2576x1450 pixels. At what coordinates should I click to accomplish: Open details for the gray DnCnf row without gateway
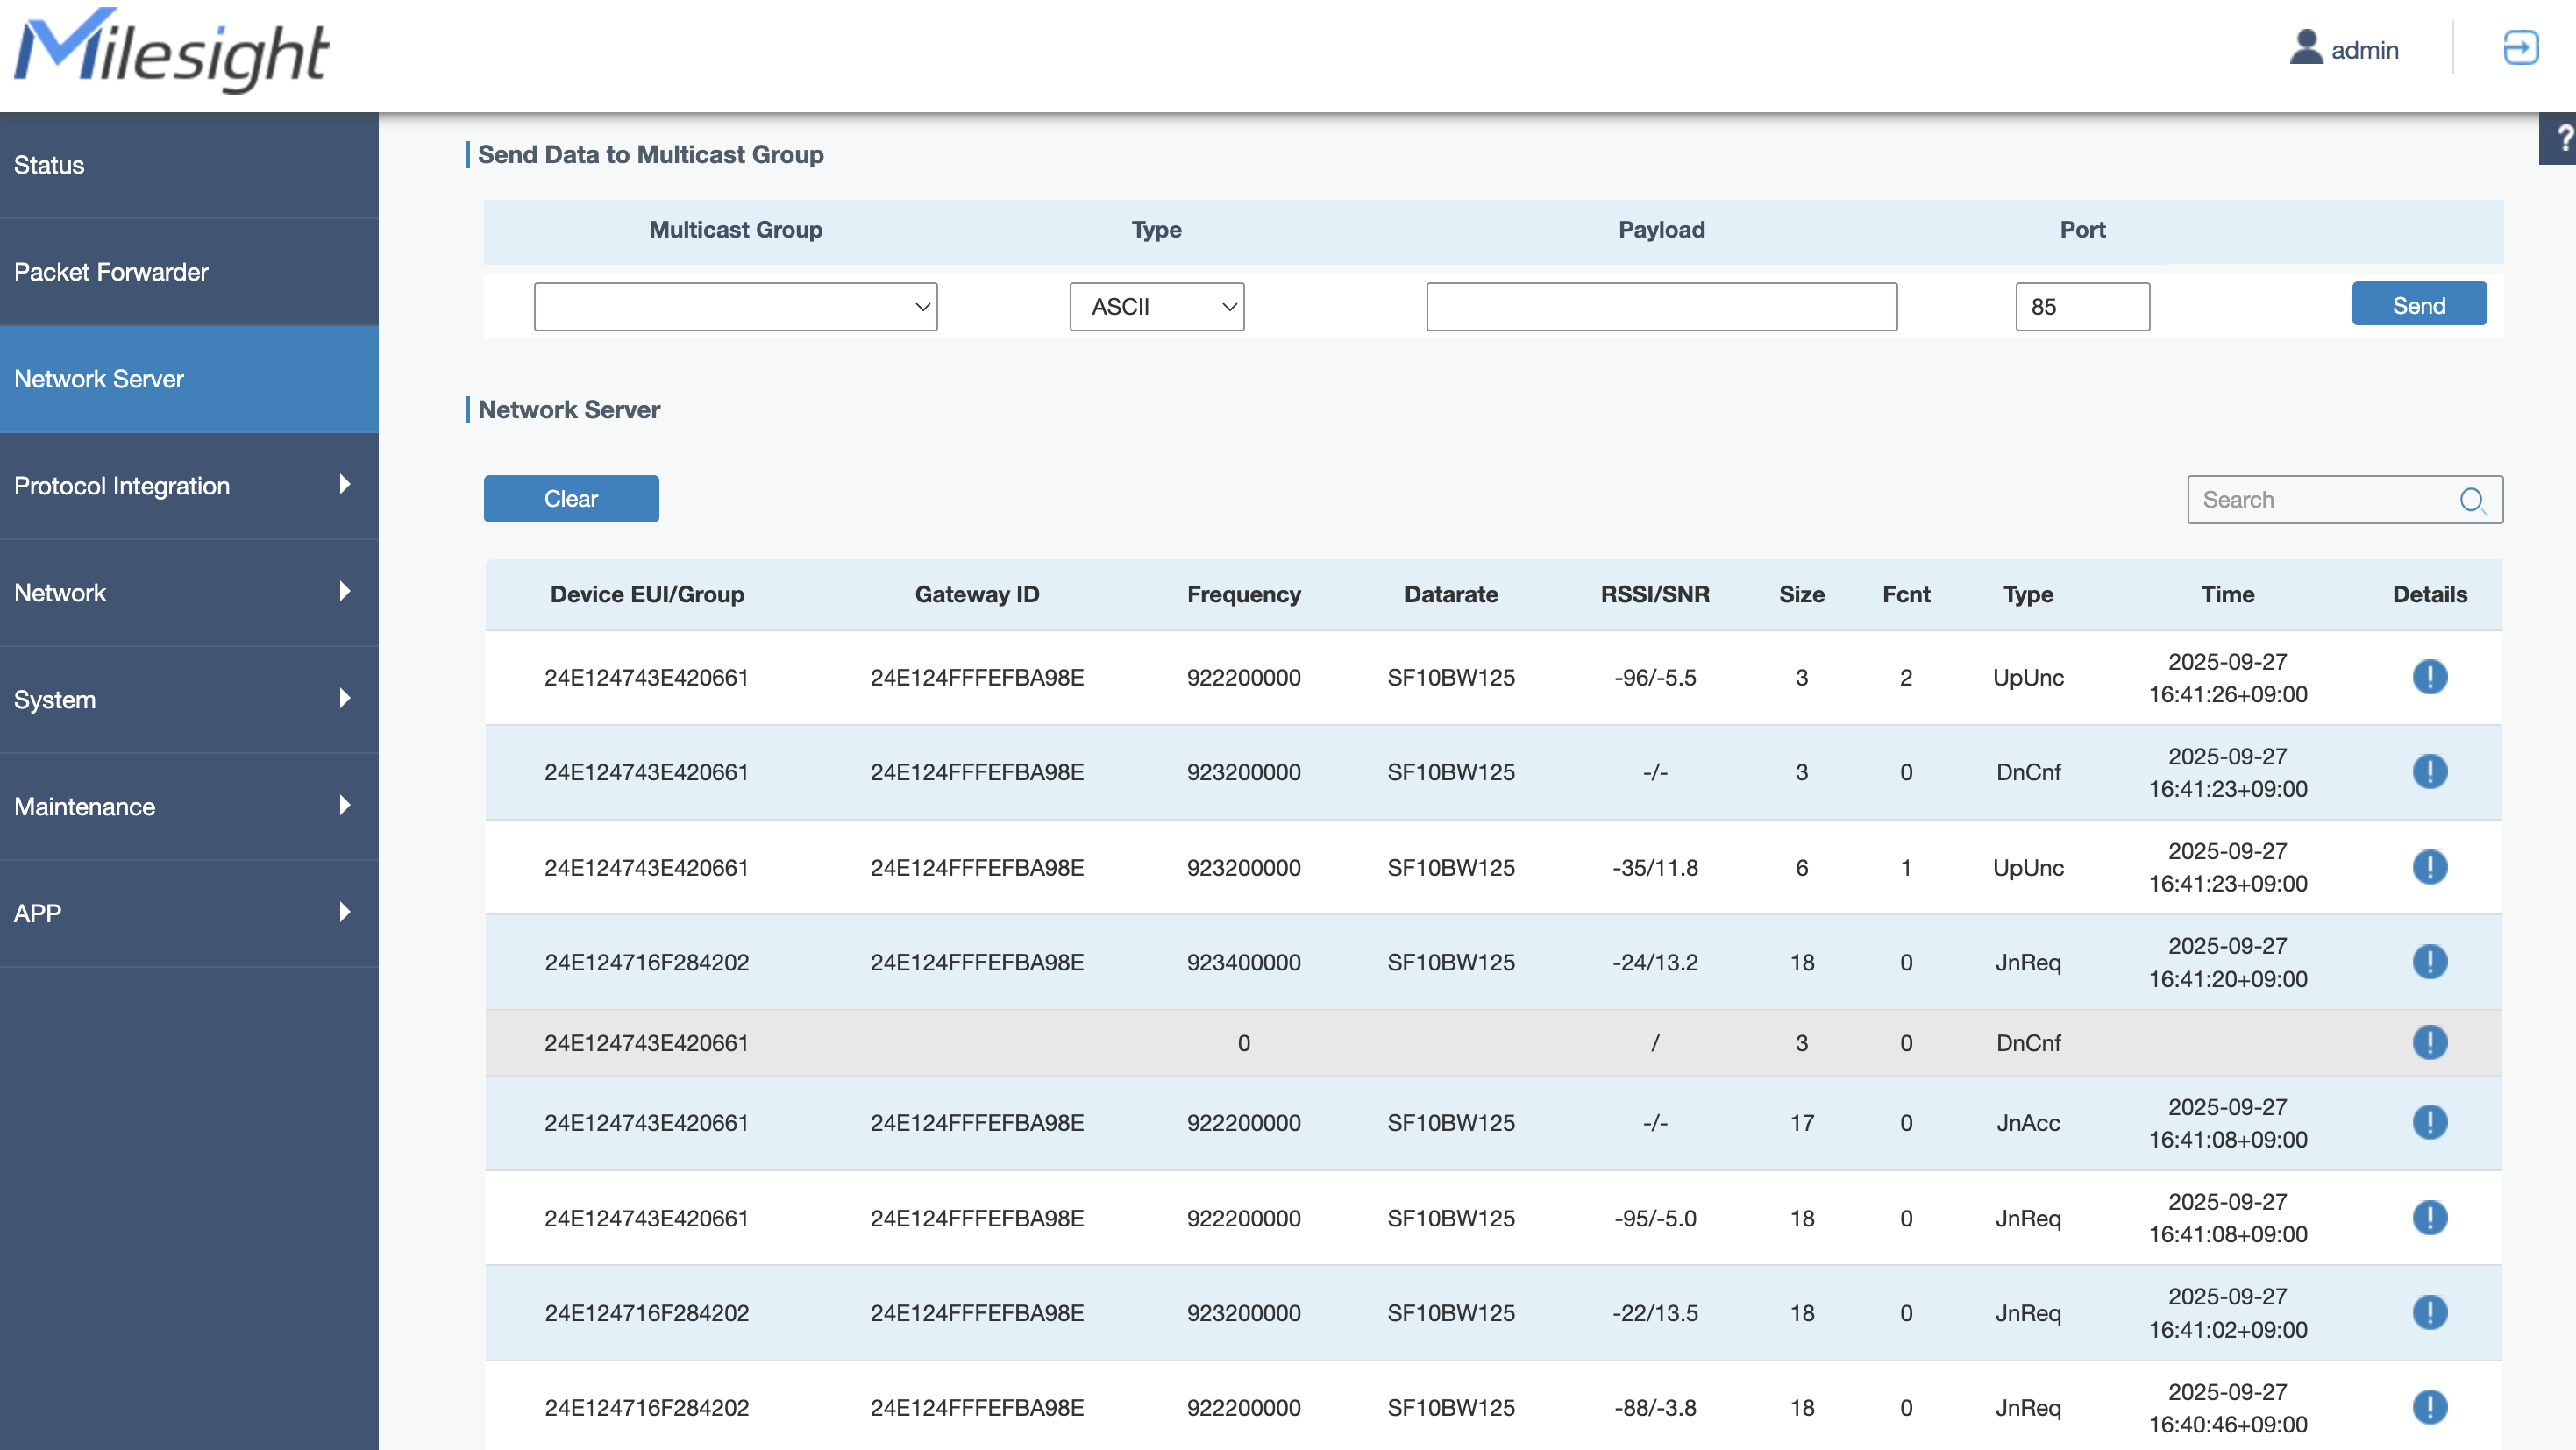[2429, 1043]
